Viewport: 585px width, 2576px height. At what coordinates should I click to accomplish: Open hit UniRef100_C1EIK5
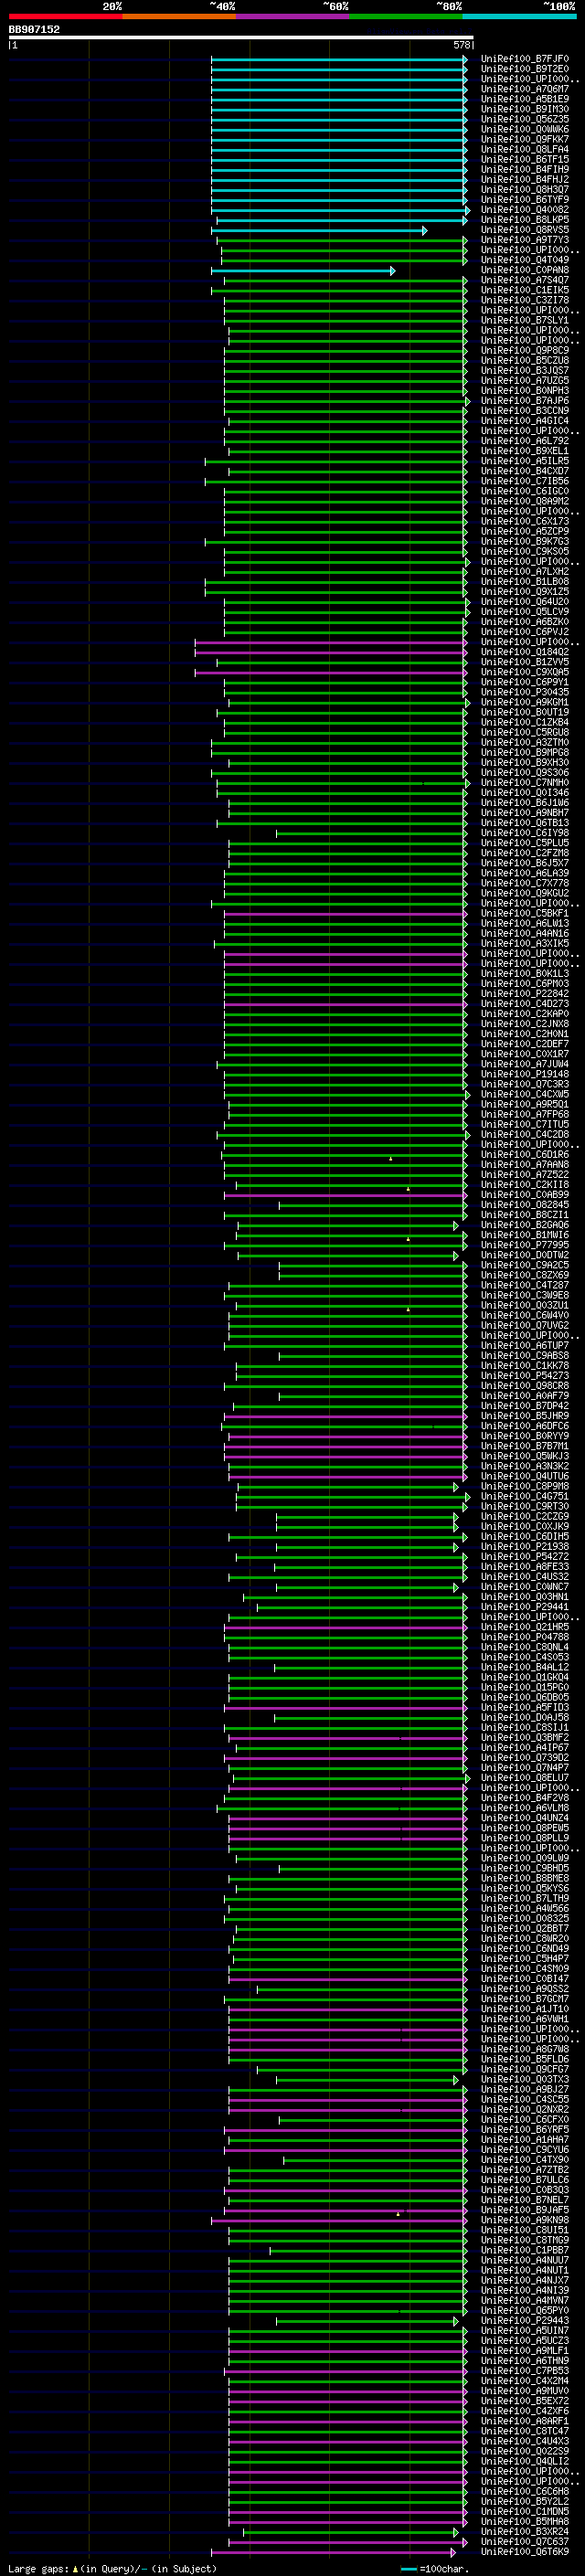click(x=524, y=290)
